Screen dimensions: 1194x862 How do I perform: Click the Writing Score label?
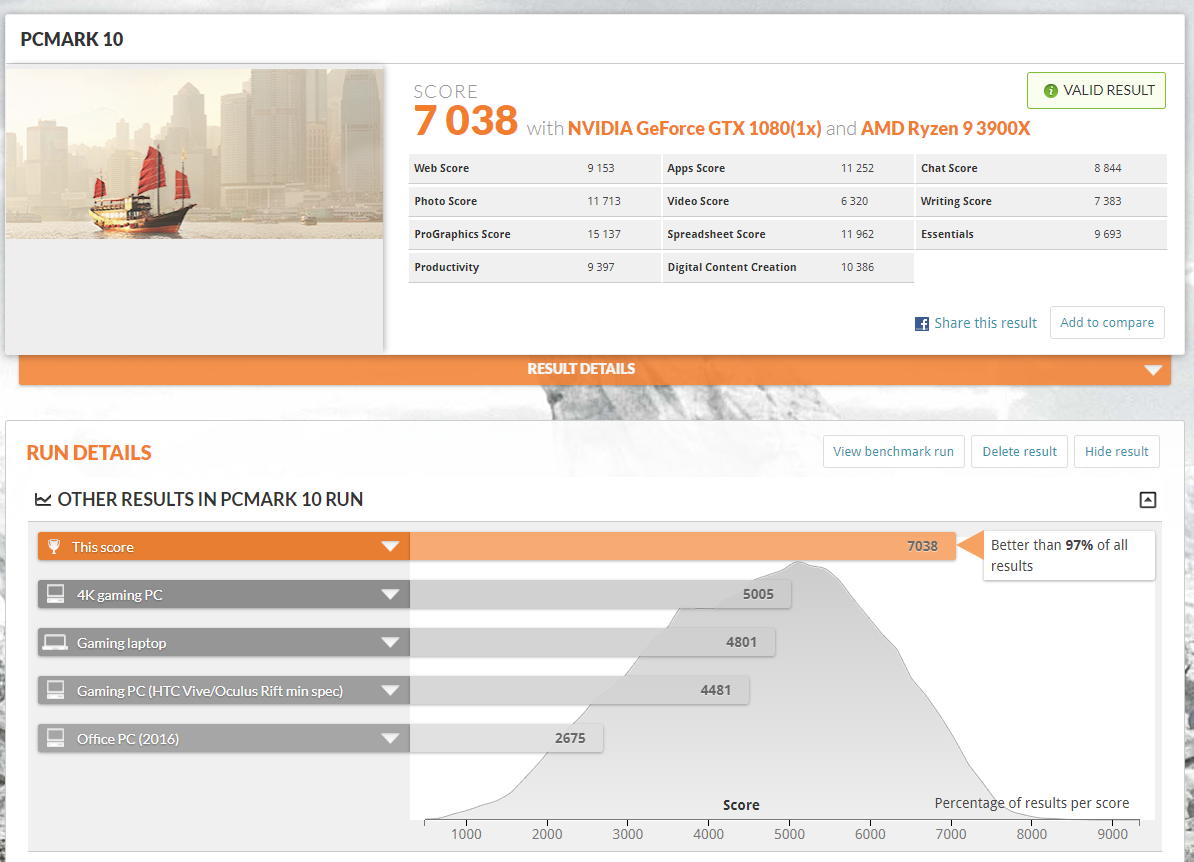point(956,202)
